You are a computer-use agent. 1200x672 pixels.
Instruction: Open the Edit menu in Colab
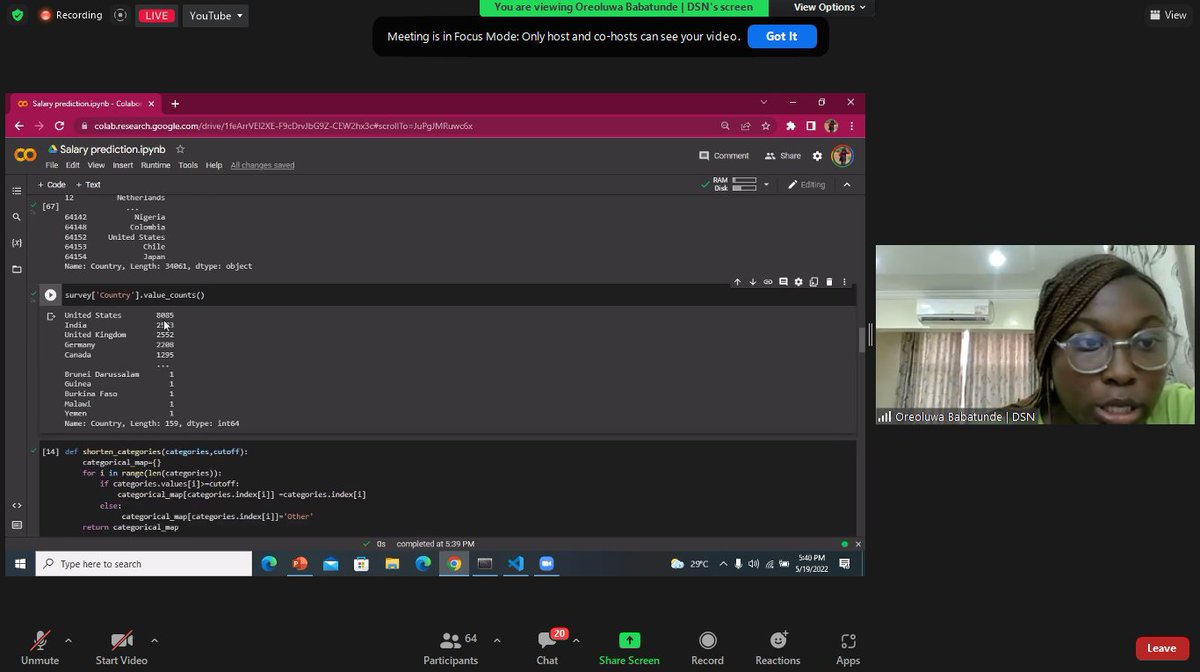pyautogui.click(x=73, y=165)
